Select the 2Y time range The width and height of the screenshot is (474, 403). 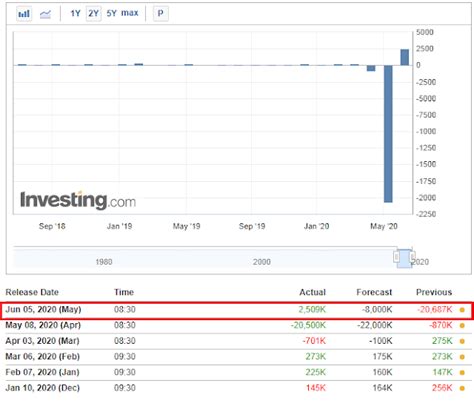click(x=93, y=13)
